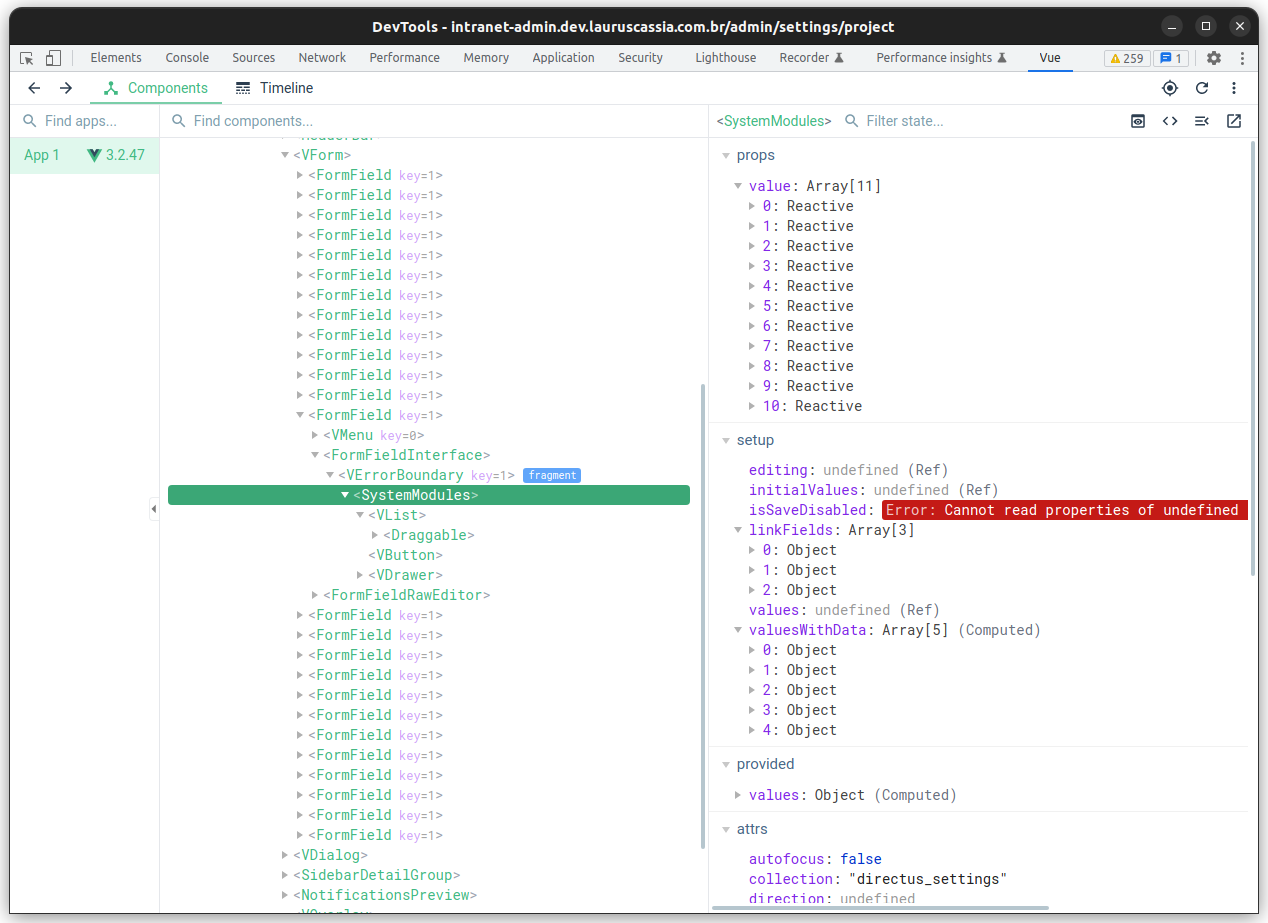This screenshot has height=923, width=1268.
Task: Expand linkFields array entry 2
Action: point(752,590)
